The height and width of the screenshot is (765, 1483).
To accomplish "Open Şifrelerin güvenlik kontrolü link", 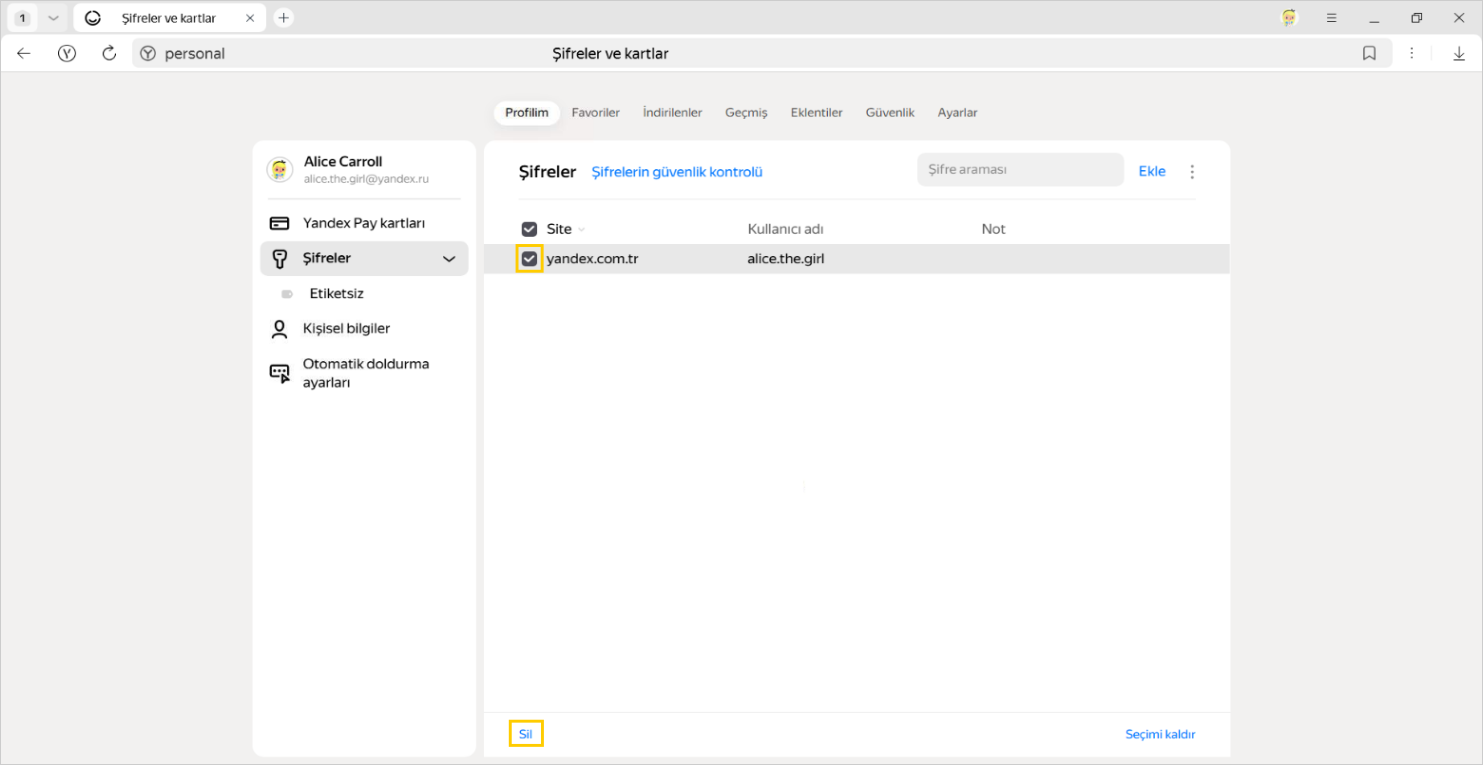I will [677, 172].
